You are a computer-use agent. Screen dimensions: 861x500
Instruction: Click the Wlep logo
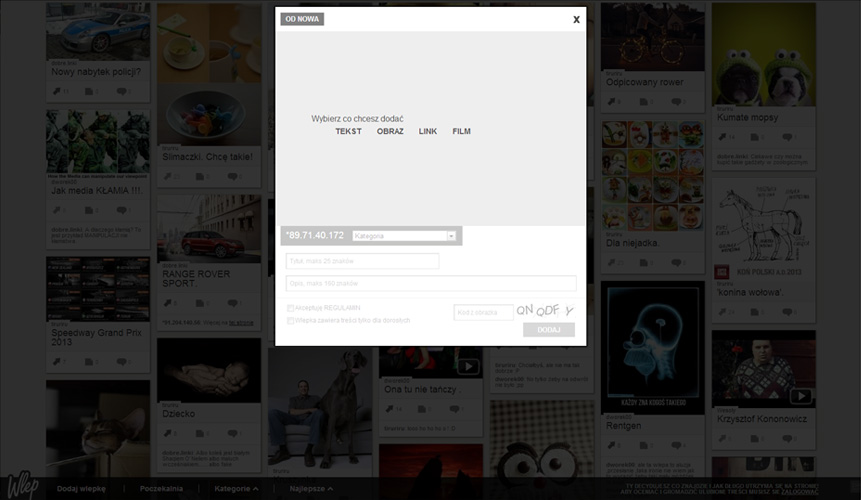pos(23,485)
